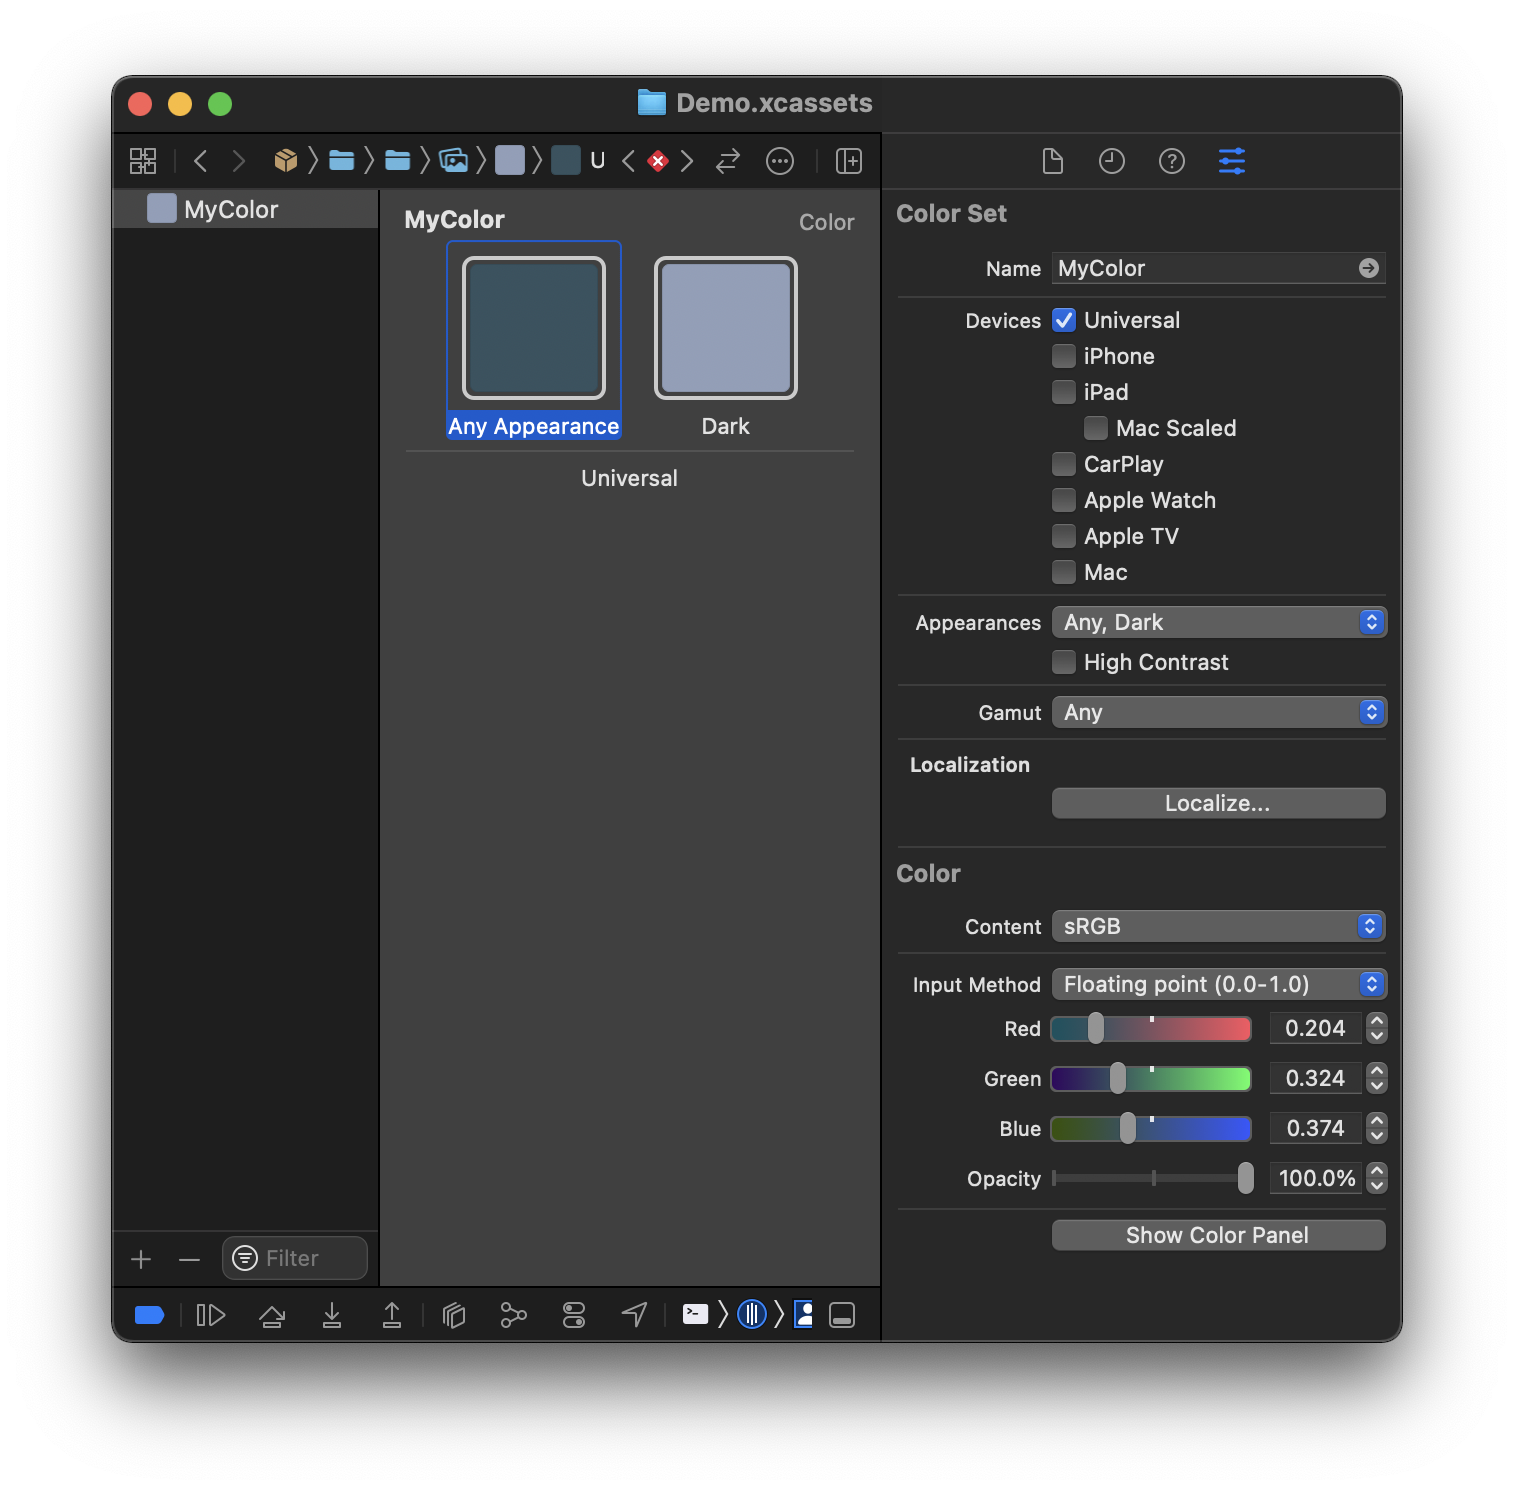Click the red error issue indicator

click(658, 161)
